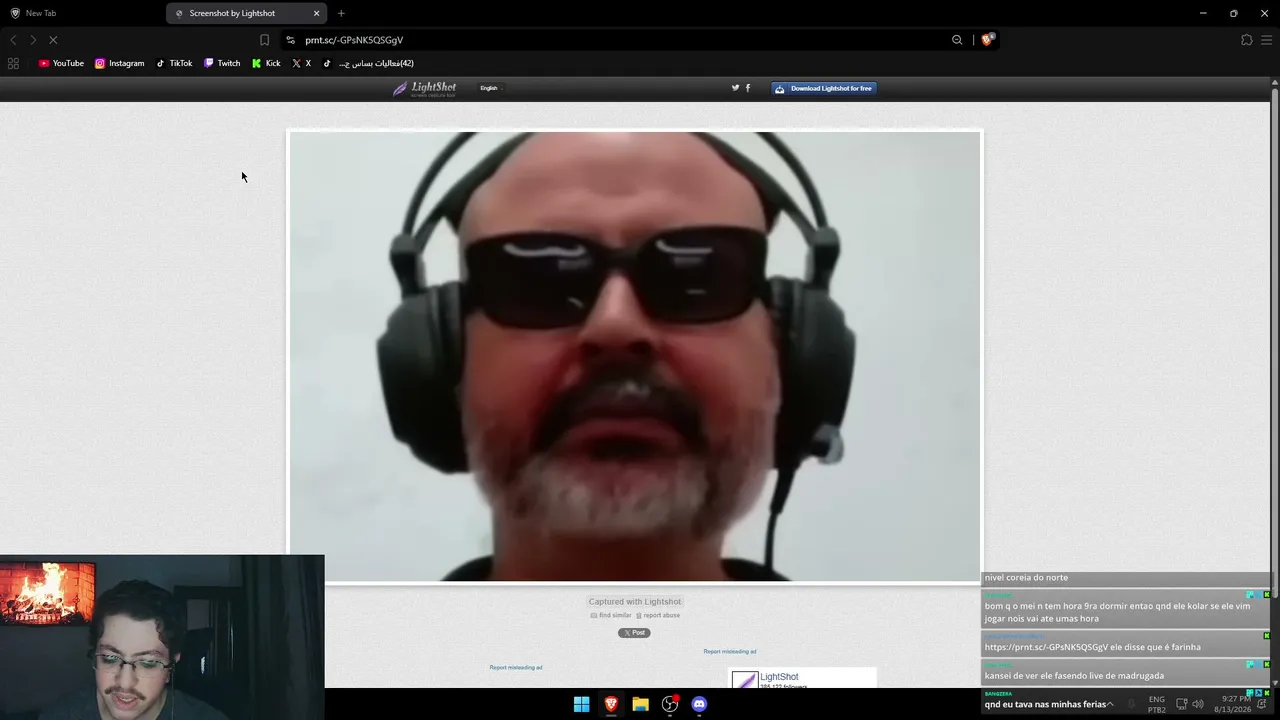Open the browser extensions puzzle icon

coord(1246,40)
